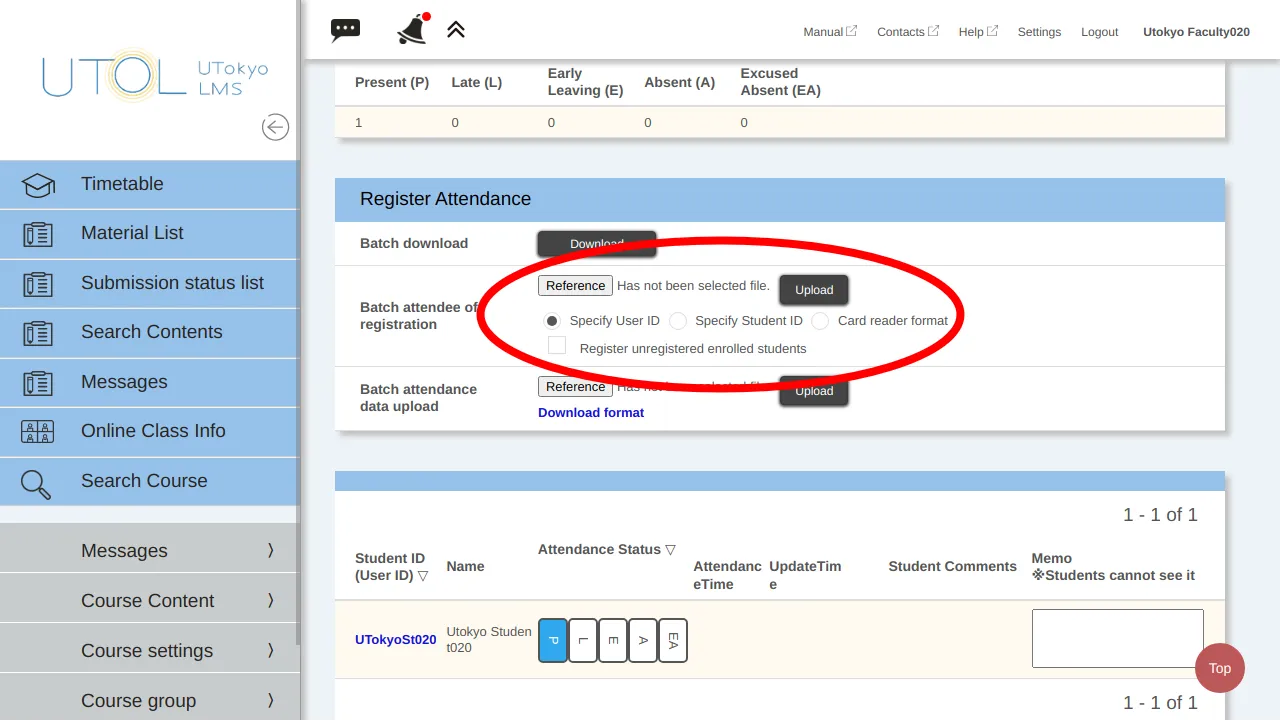Mark student as Present with P button
This screenshot has width=1280, height=721.
pyautogui.click(x=552, y=640)
